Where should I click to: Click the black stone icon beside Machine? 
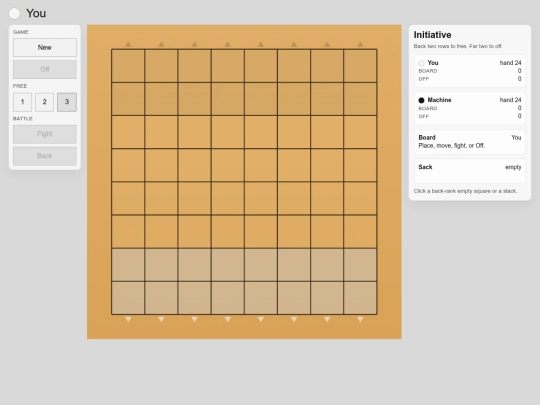421,100
